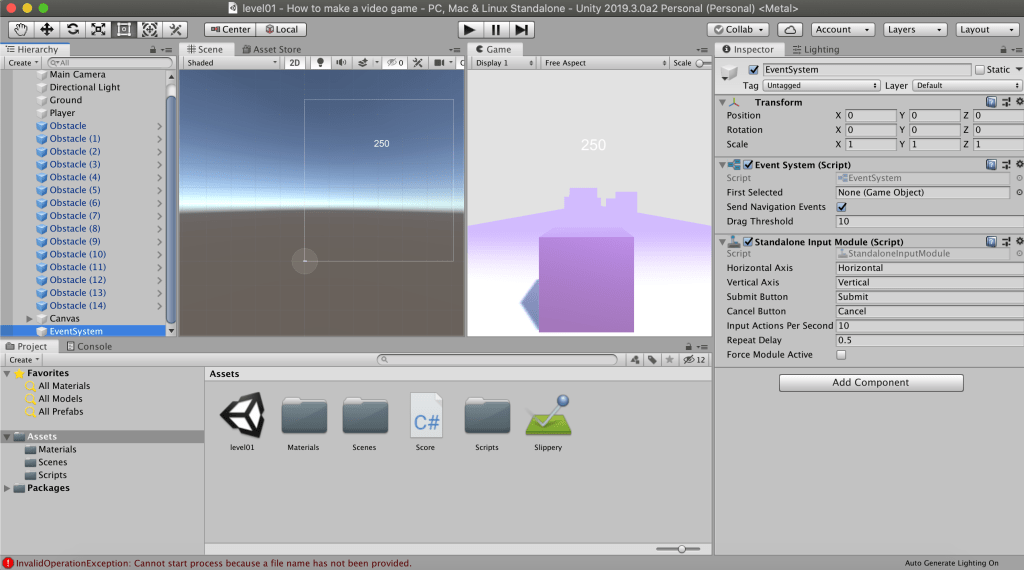Select the Move tool

pyautogui.click(x=47, y=30)
